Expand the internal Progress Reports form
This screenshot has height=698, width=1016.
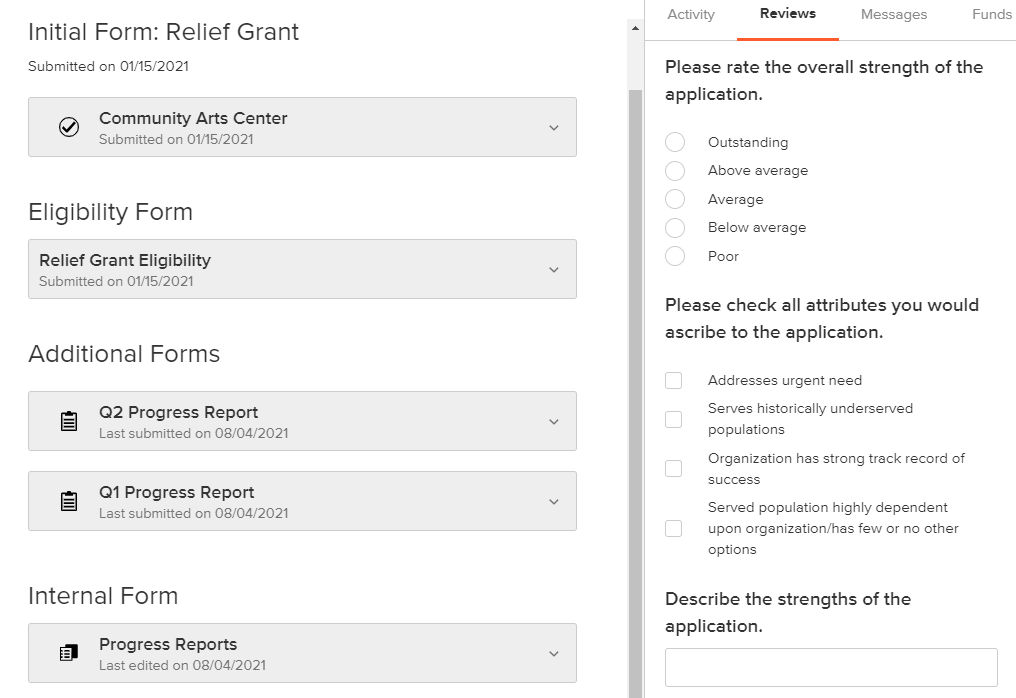(x=554, y=654)
